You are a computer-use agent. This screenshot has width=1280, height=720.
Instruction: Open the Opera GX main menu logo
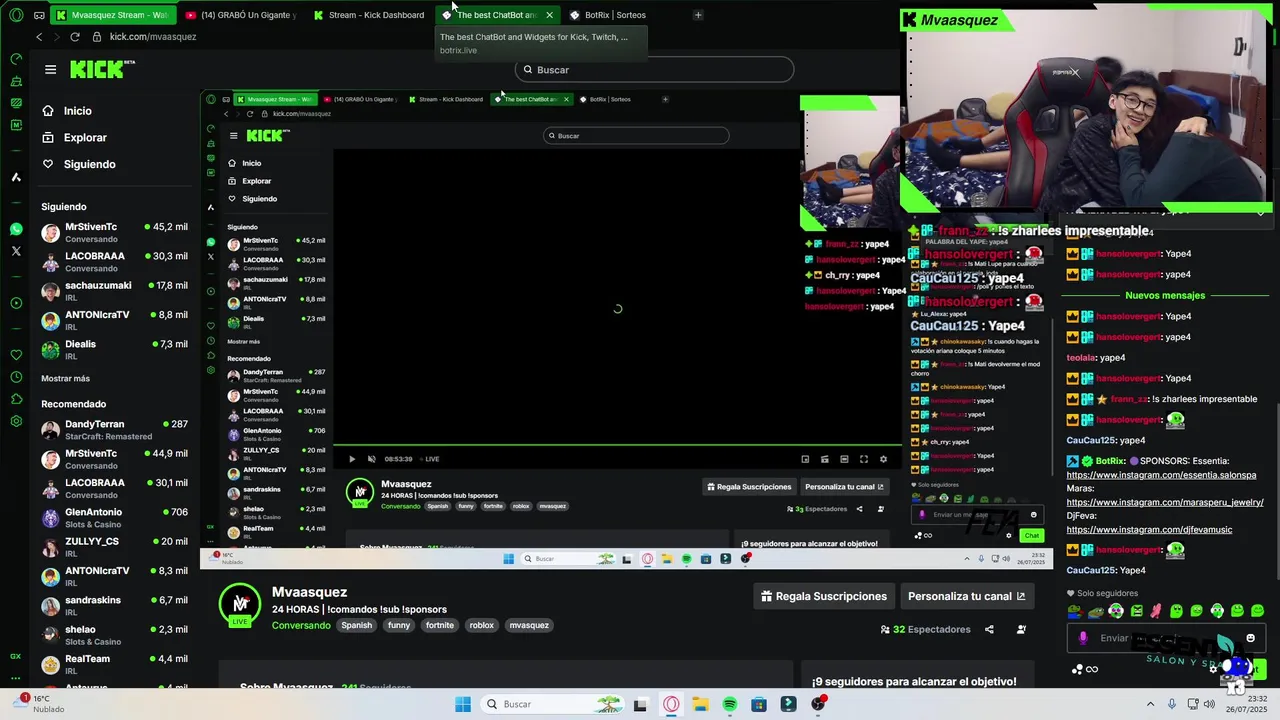click(x=16, y=15)
